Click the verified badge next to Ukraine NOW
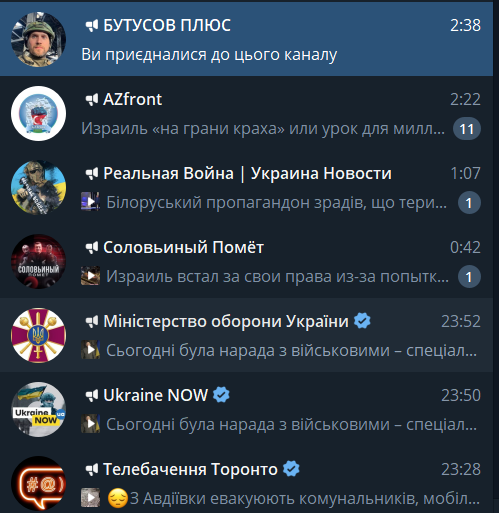499x513 pixels. 221,395
